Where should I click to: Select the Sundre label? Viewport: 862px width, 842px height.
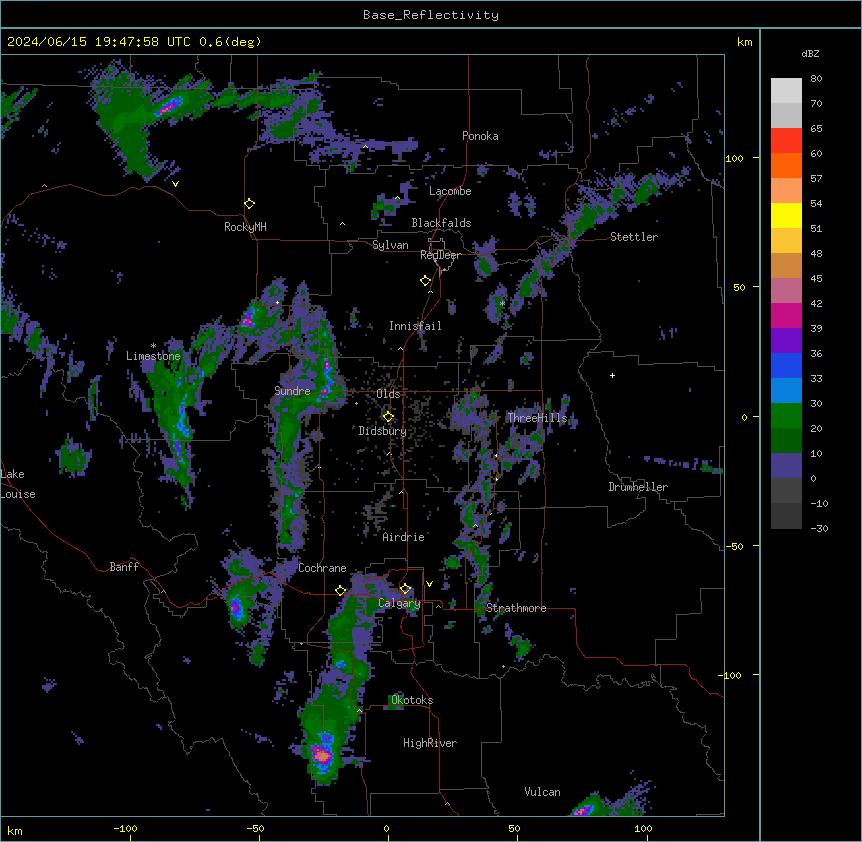[x=292, y=391]
